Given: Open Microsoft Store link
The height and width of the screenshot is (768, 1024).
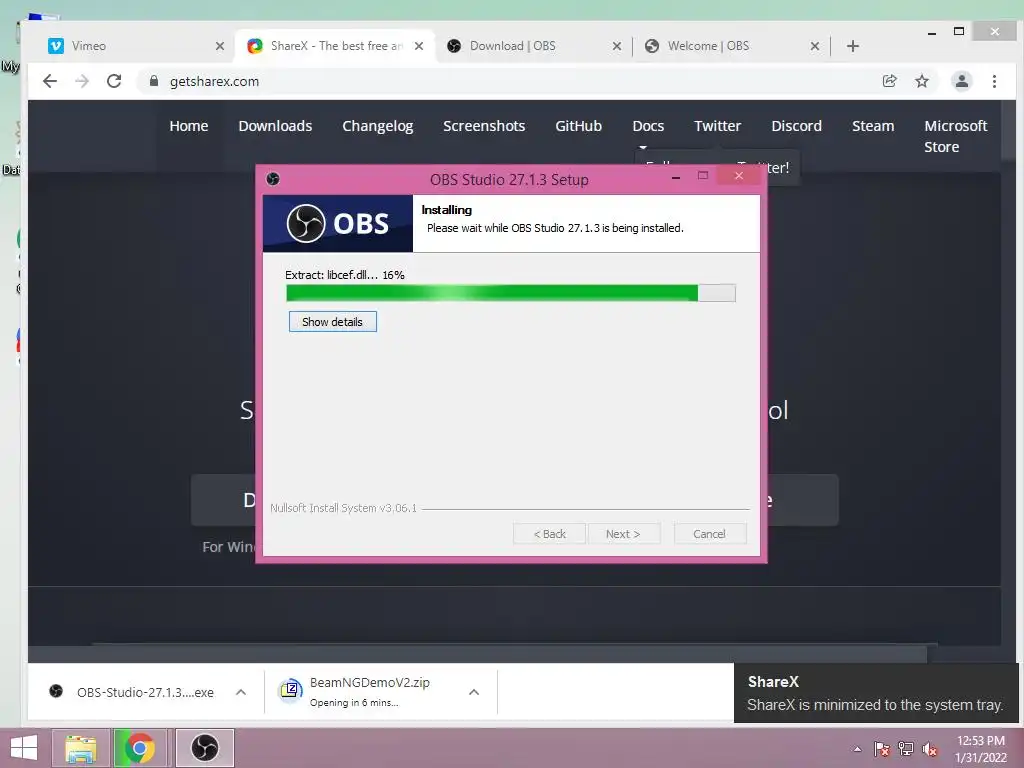Looking at the screenshot, I should (x=955, y=136).
